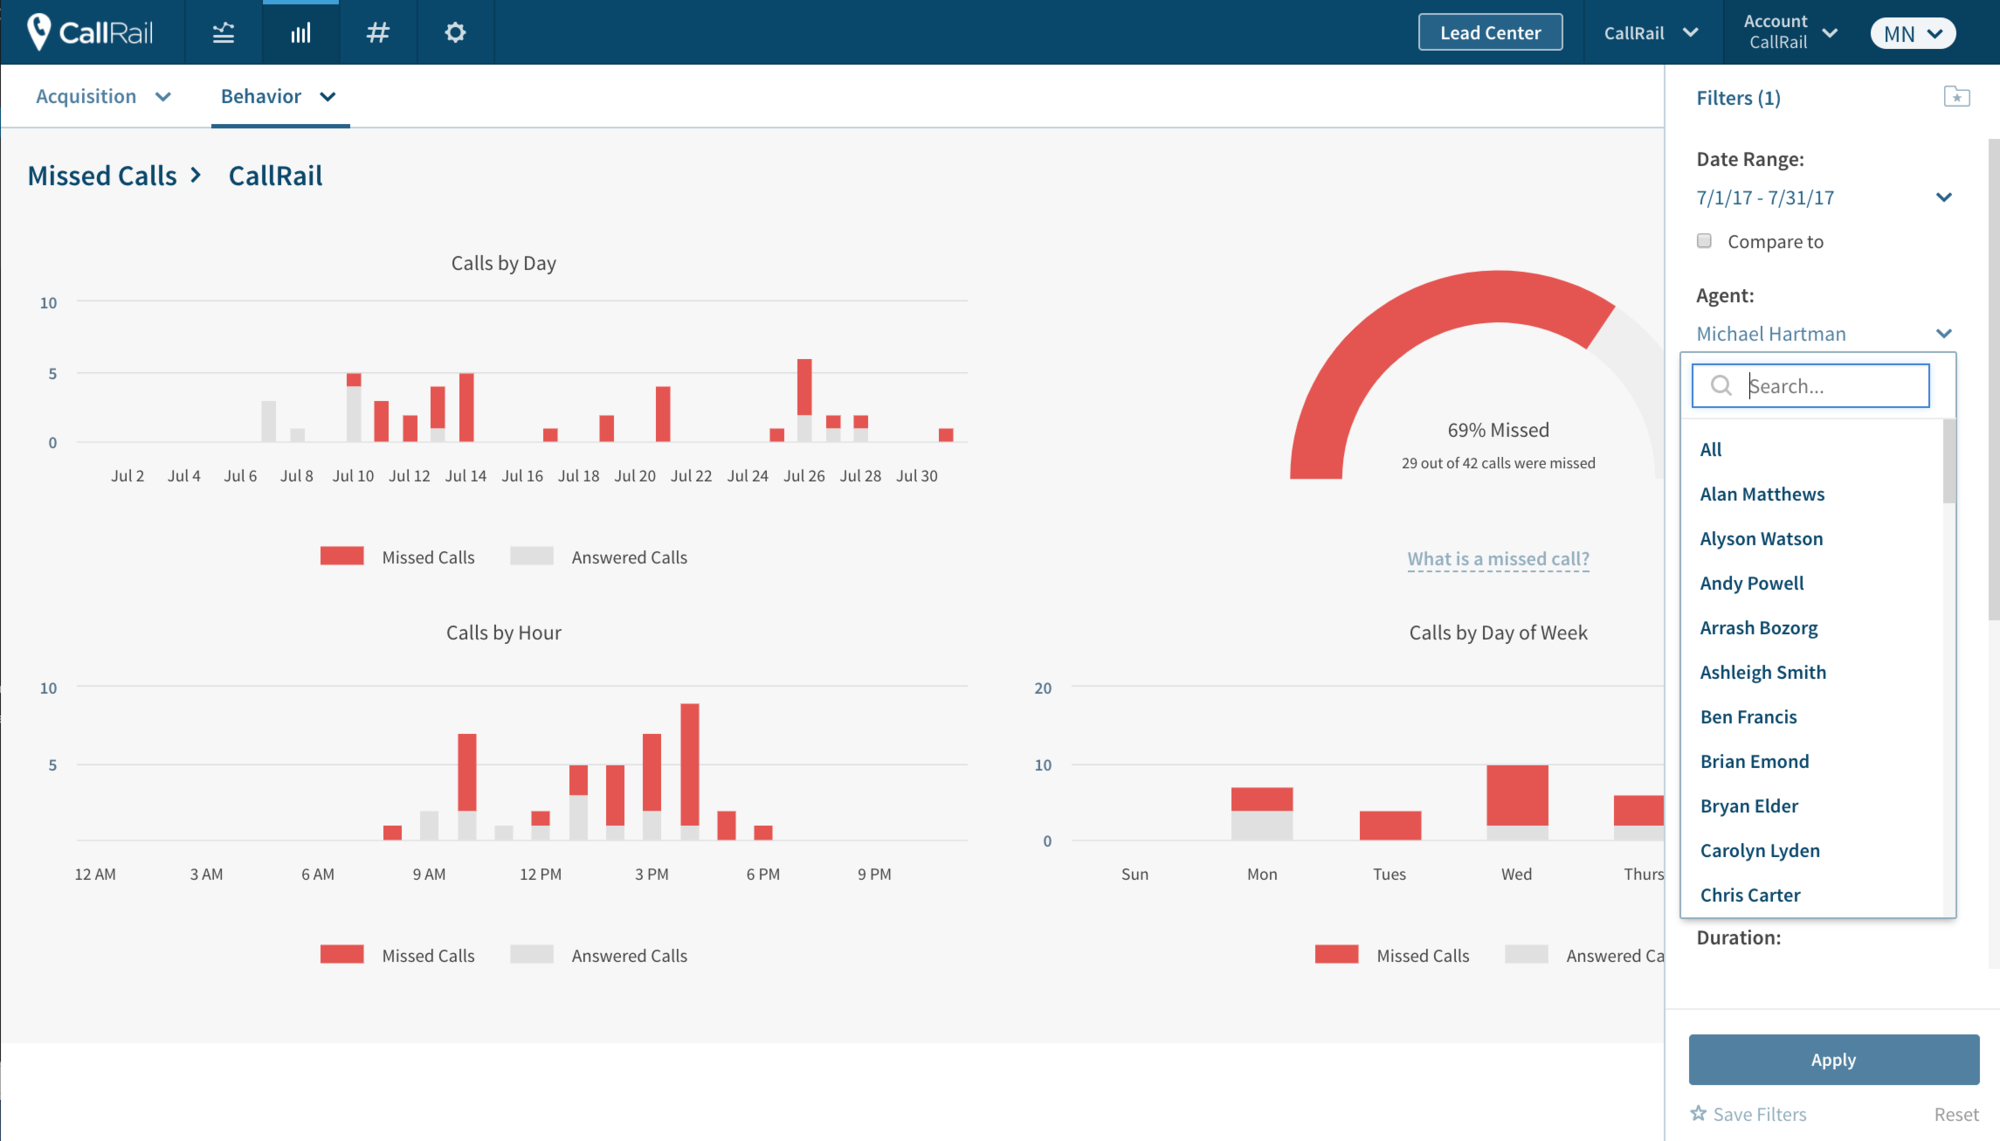The image size is (2000, 1141).
Task: Click the magnifier icon in agent search
Action: pyautogui.click(x=1721, y=385)
